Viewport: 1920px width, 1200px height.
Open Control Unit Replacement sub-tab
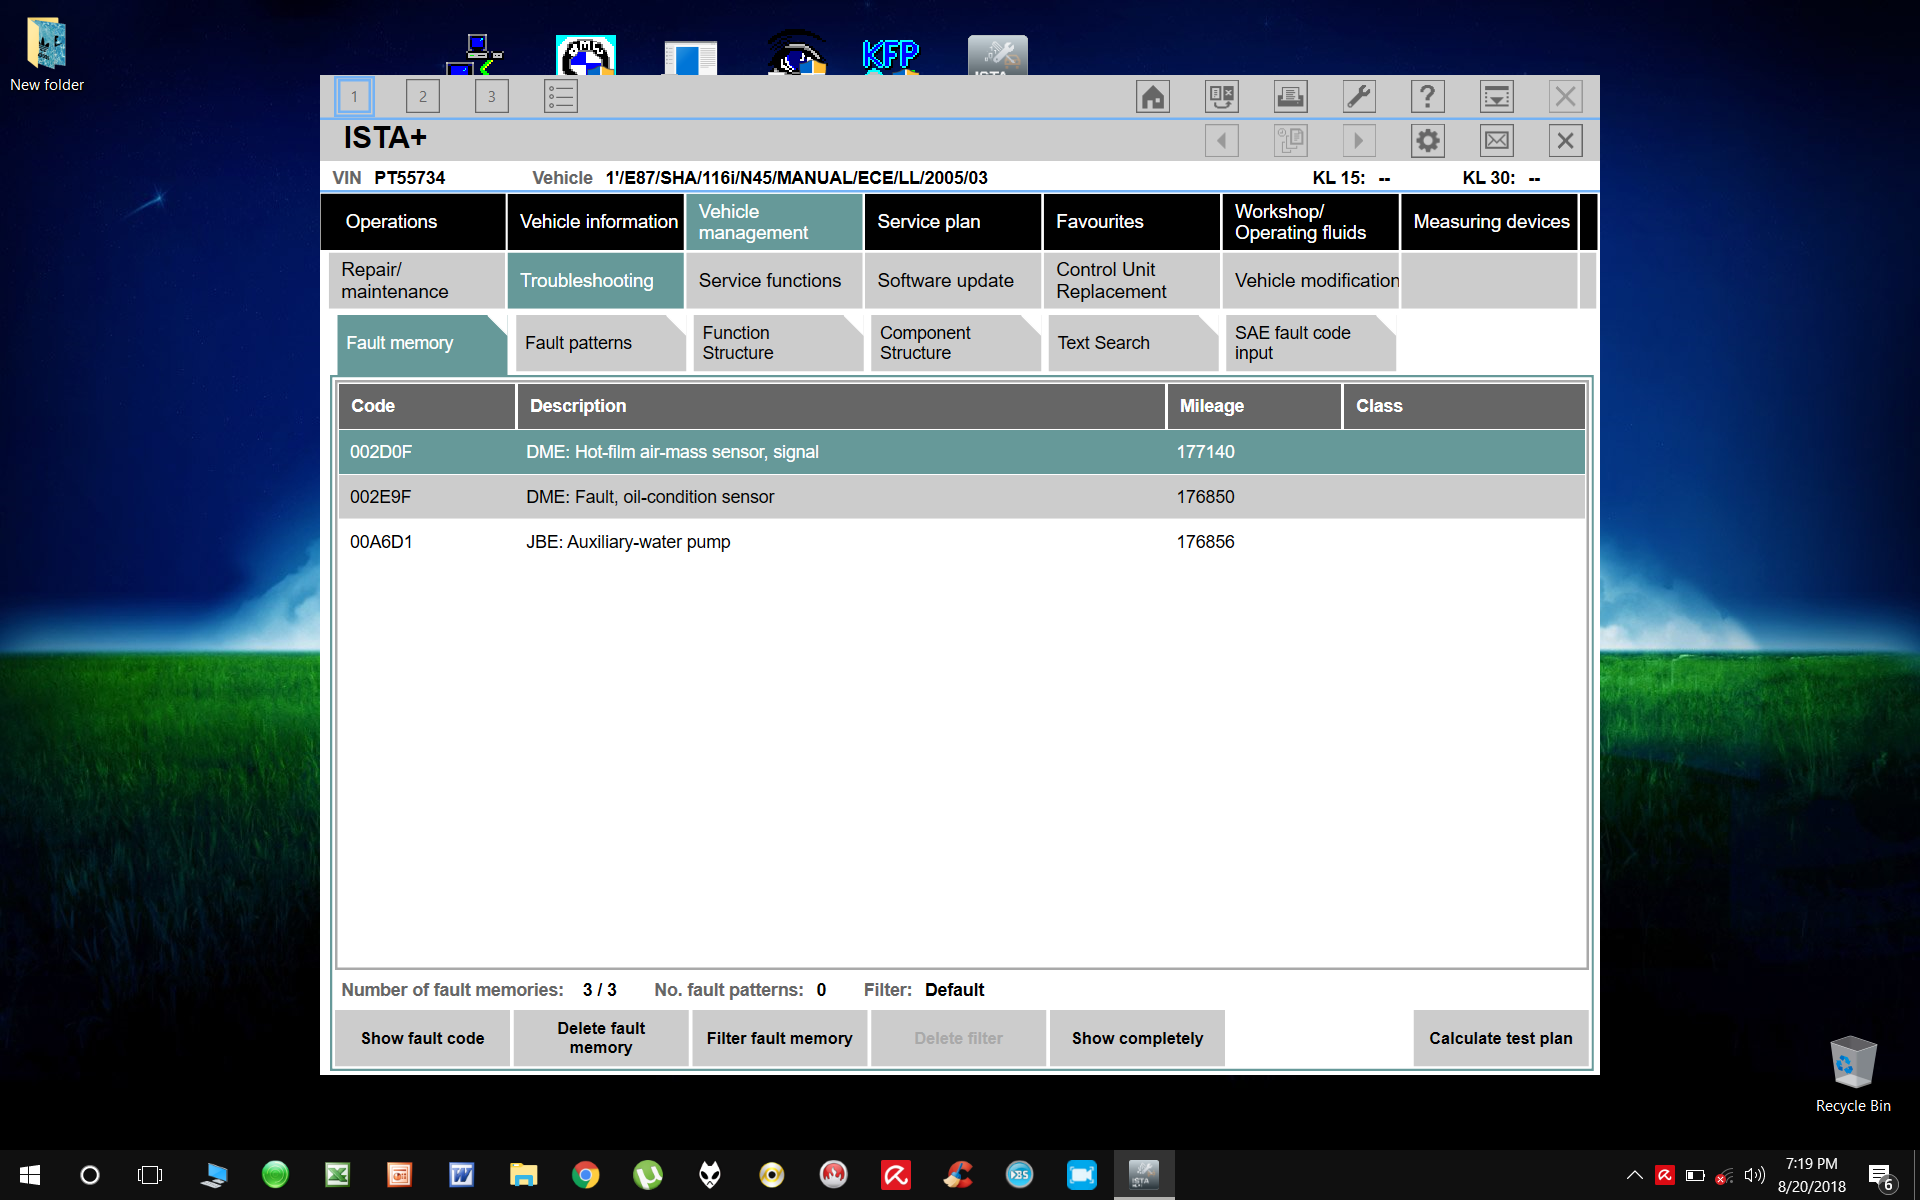[1131, 281]
